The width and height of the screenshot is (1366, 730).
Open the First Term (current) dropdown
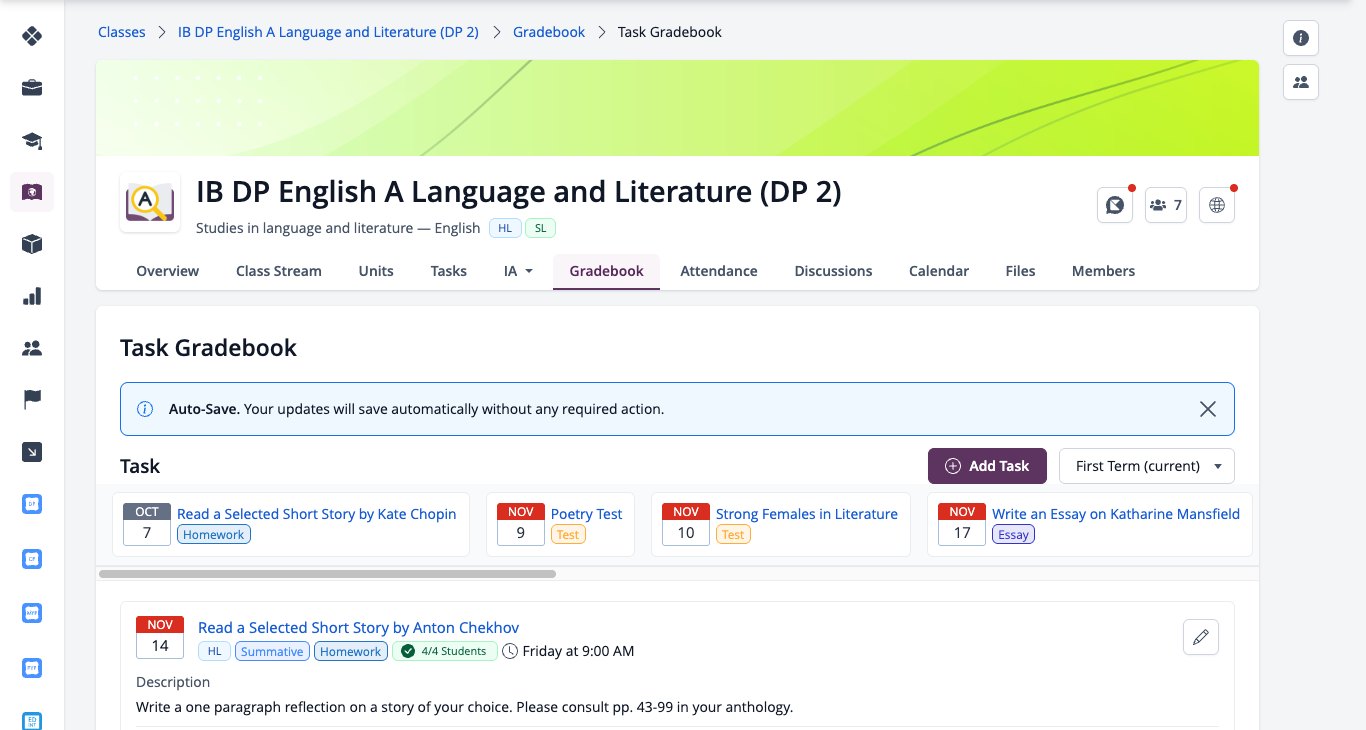[1147, 466]
